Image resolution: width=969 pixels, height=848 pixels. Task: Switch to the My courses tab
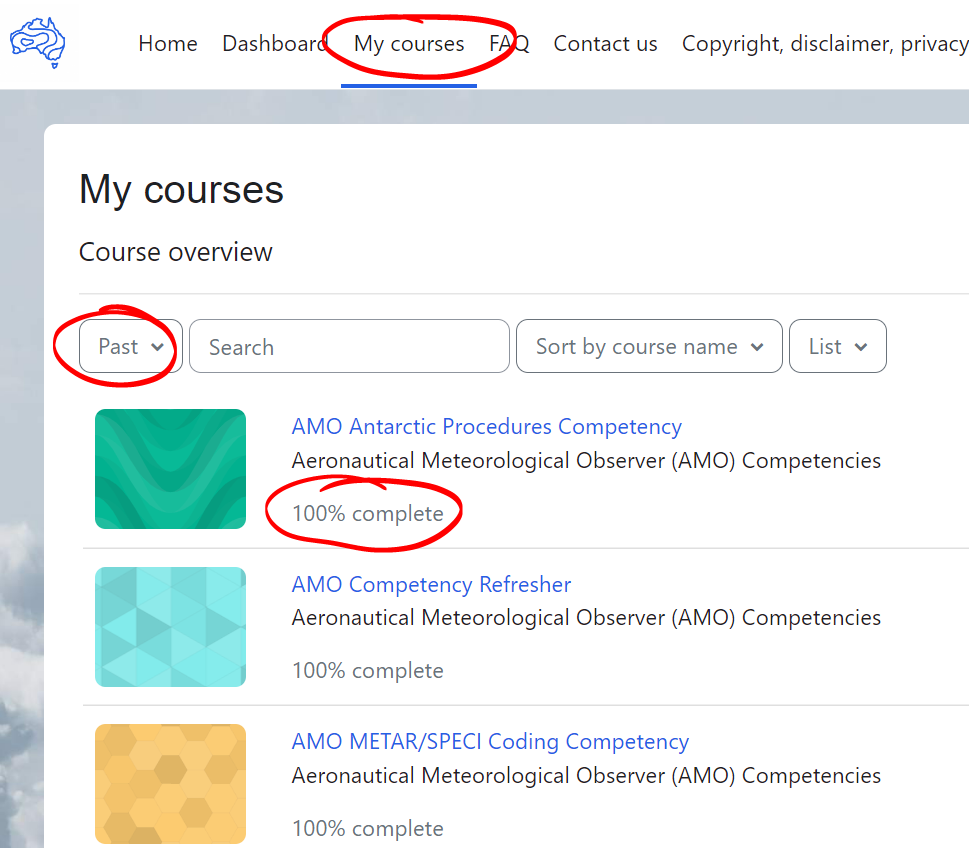click(408, 43)
